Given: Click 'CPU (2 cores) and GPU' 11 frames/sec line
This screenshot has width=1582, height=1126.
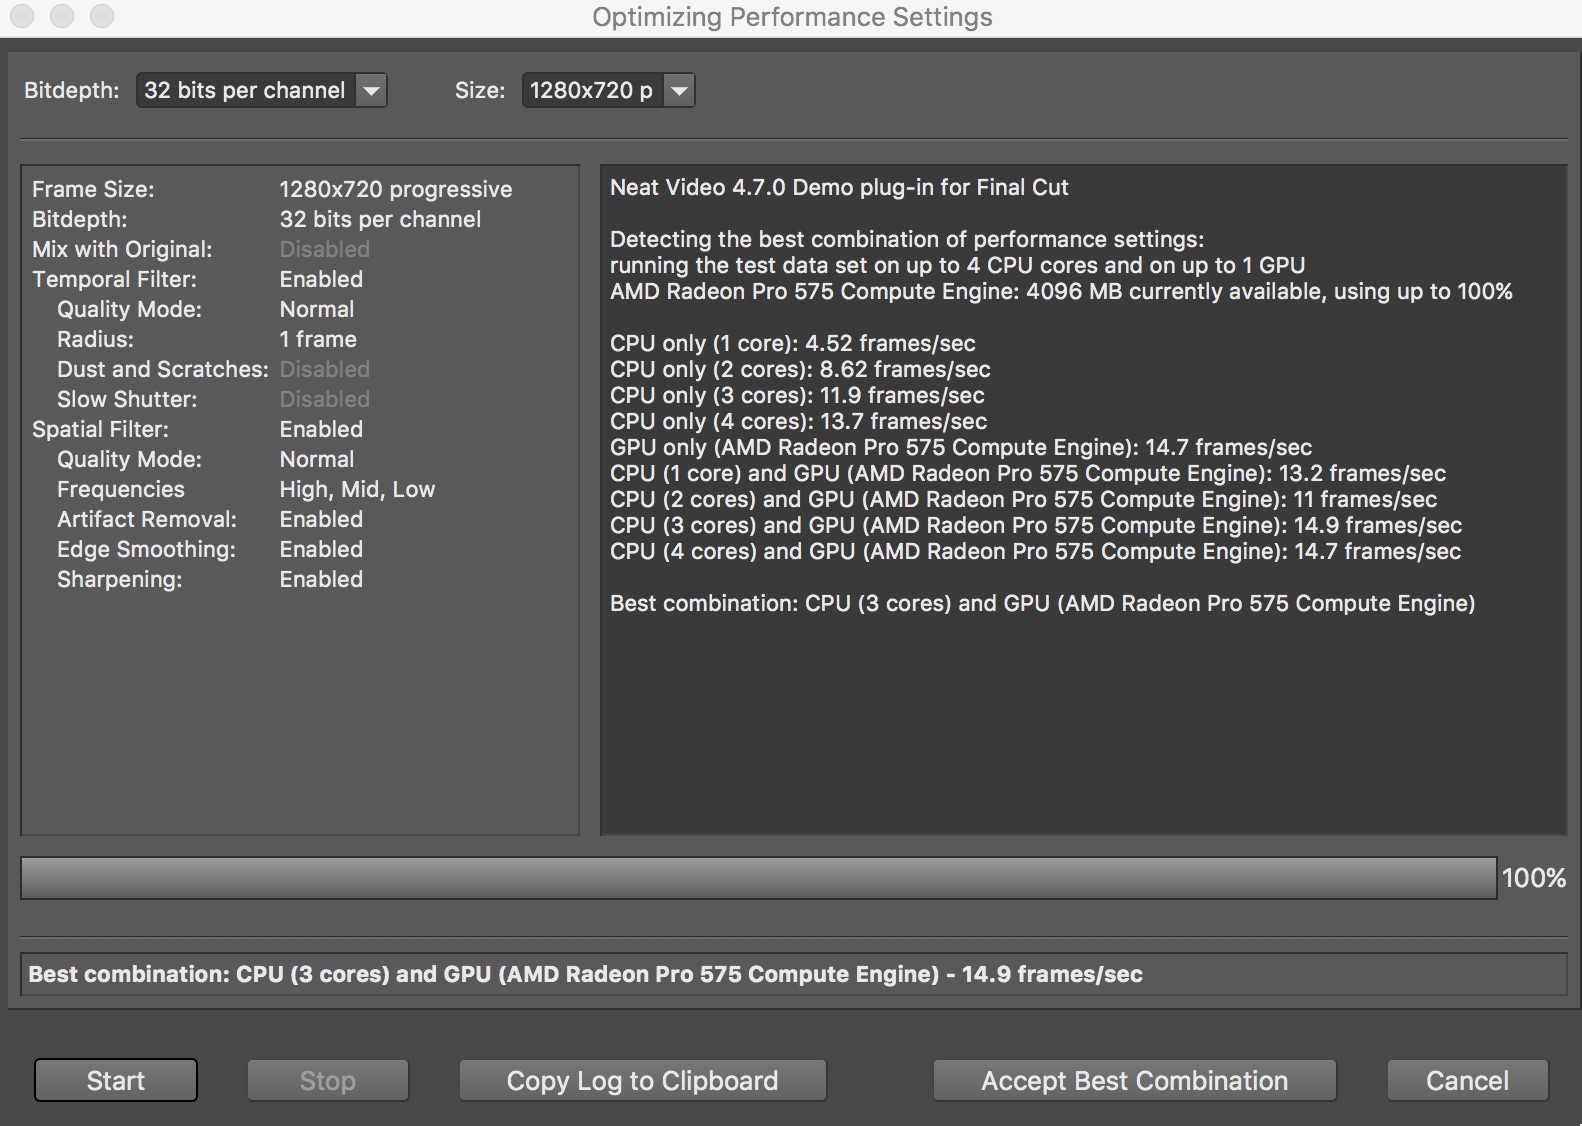Looking at the screenshot, I should (x=1023, y=499).
